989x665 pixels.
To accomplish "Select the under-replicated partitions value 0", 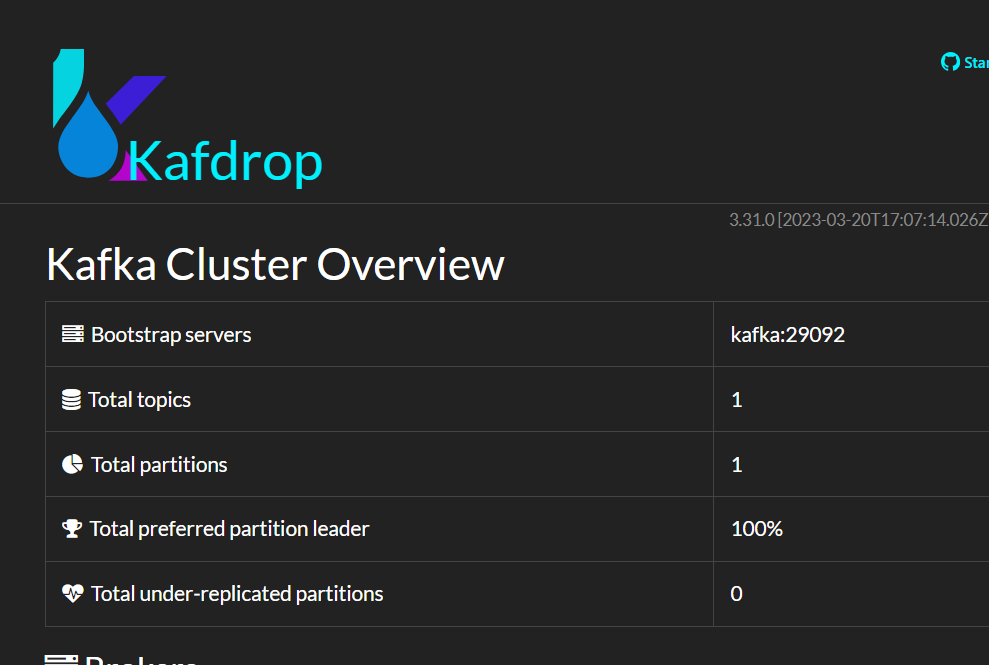I will pos(736,594).
